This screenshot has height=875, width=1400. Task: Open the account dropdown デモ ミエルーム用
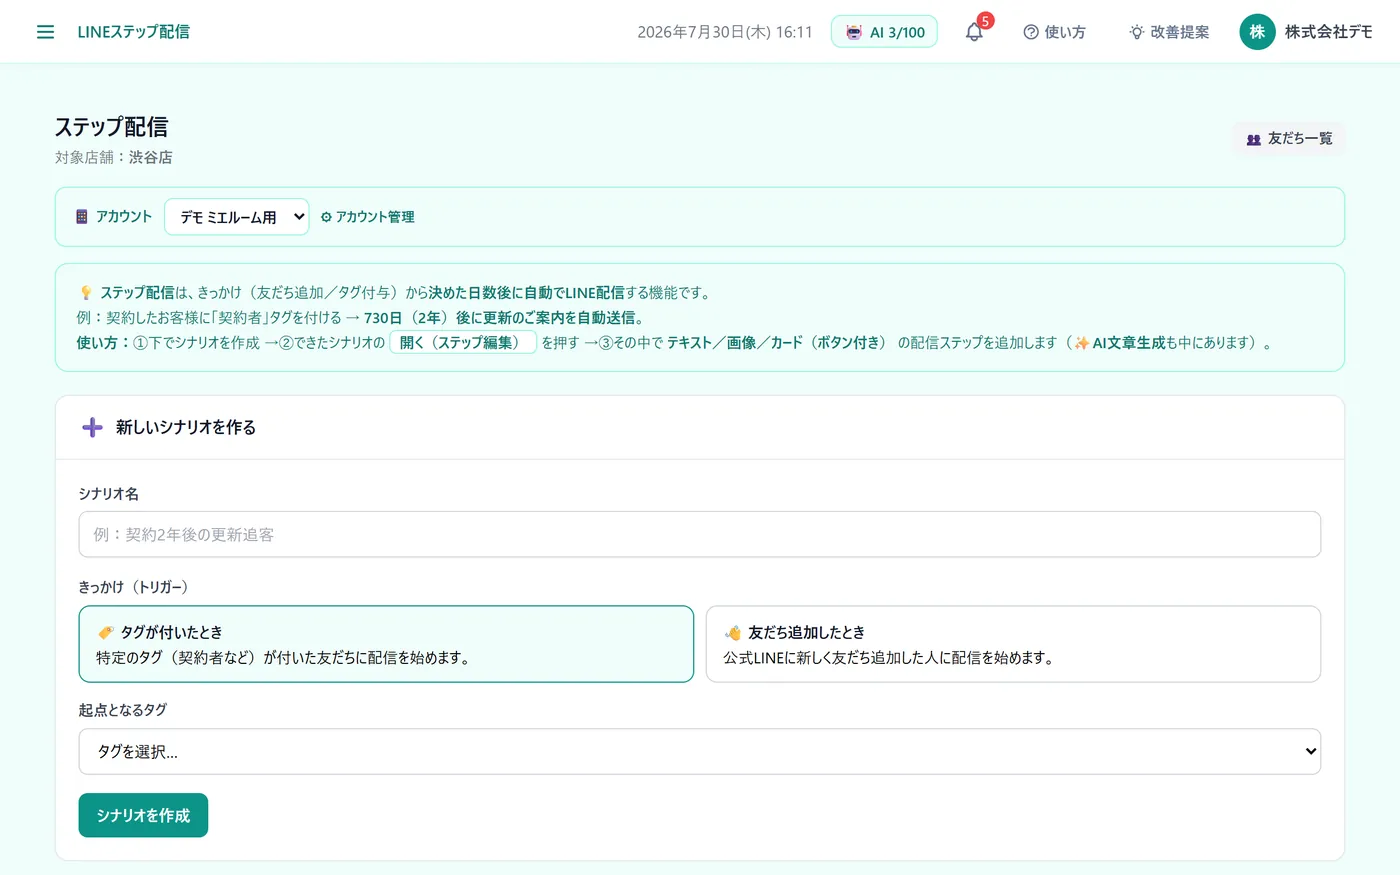click(237, 217)
